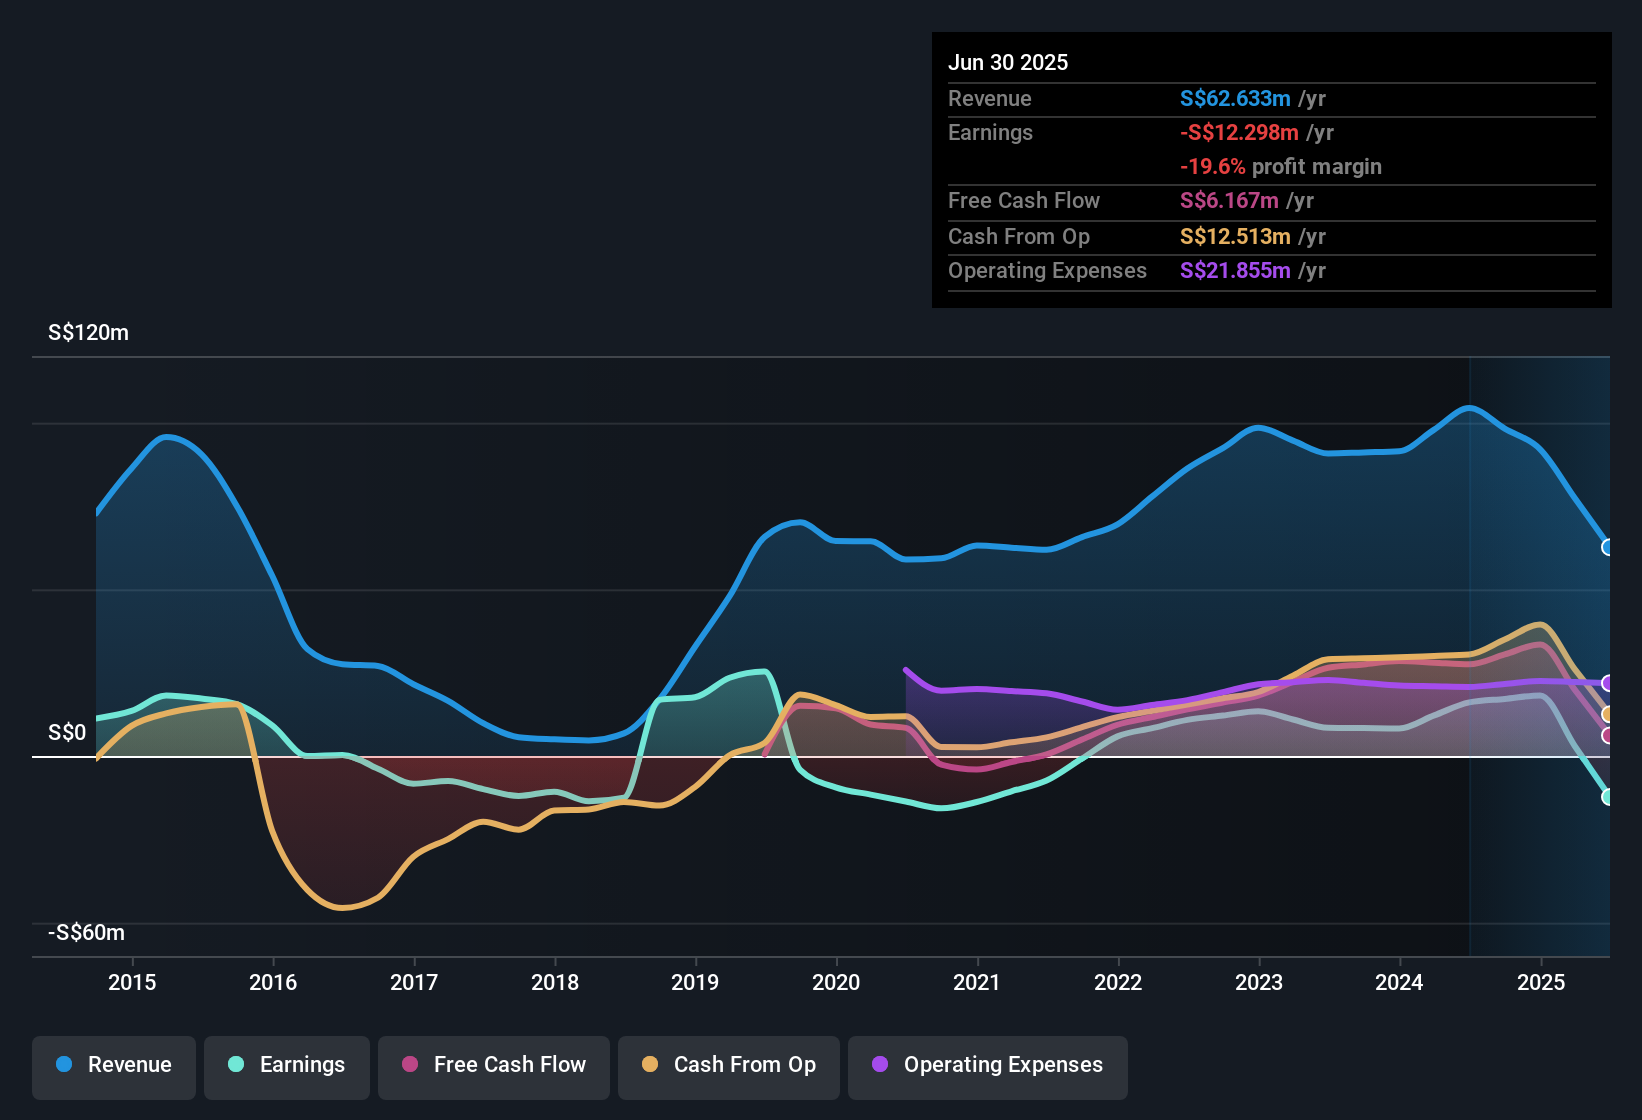This screenshot has height=1120, width=1642.
Task: Toggle the Revenue series visibility
Action: (x=113, y=1065)
